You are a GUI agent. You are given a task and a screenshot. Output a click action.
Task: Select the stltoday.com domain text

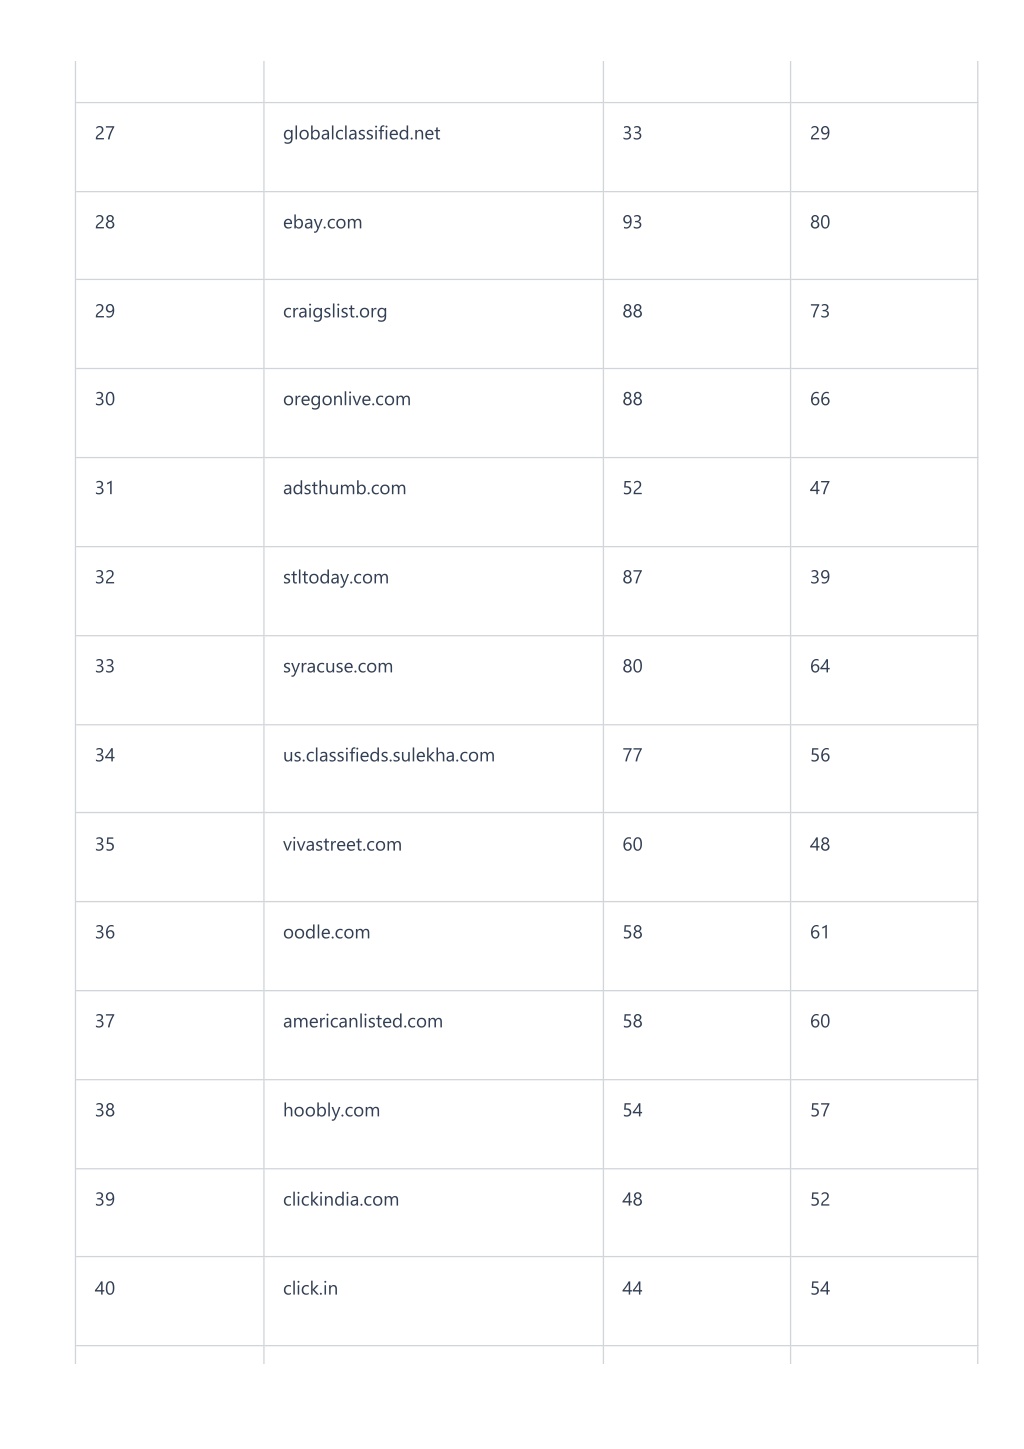click(335, 577)
